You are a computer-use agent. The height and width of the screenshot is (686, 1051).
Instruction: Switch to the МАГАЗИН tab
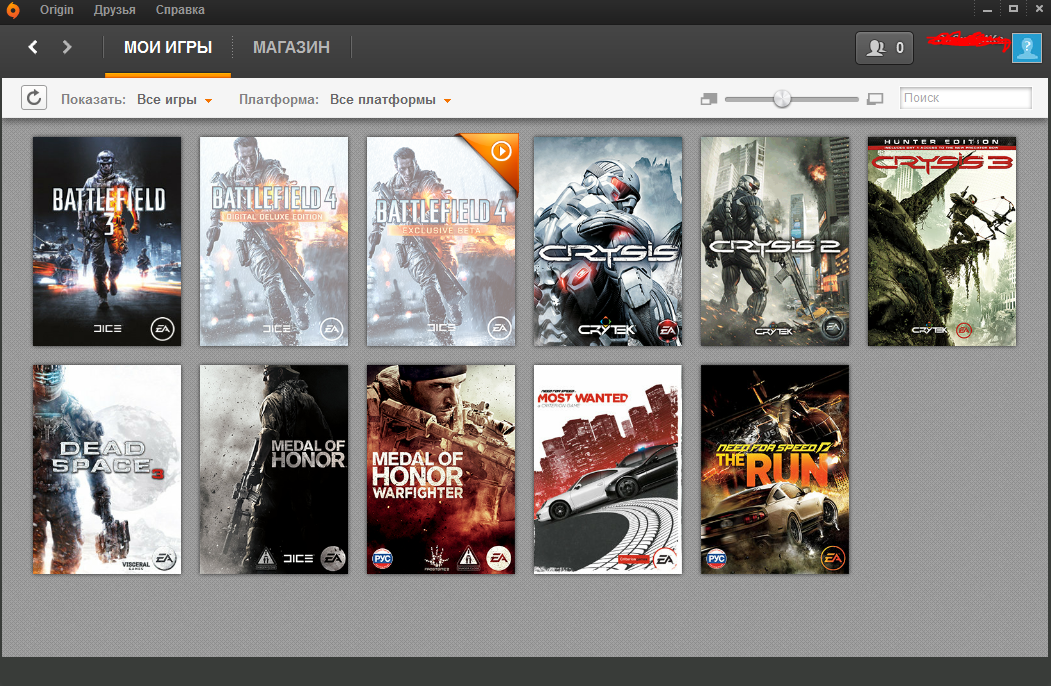click(x=291, y=48)
